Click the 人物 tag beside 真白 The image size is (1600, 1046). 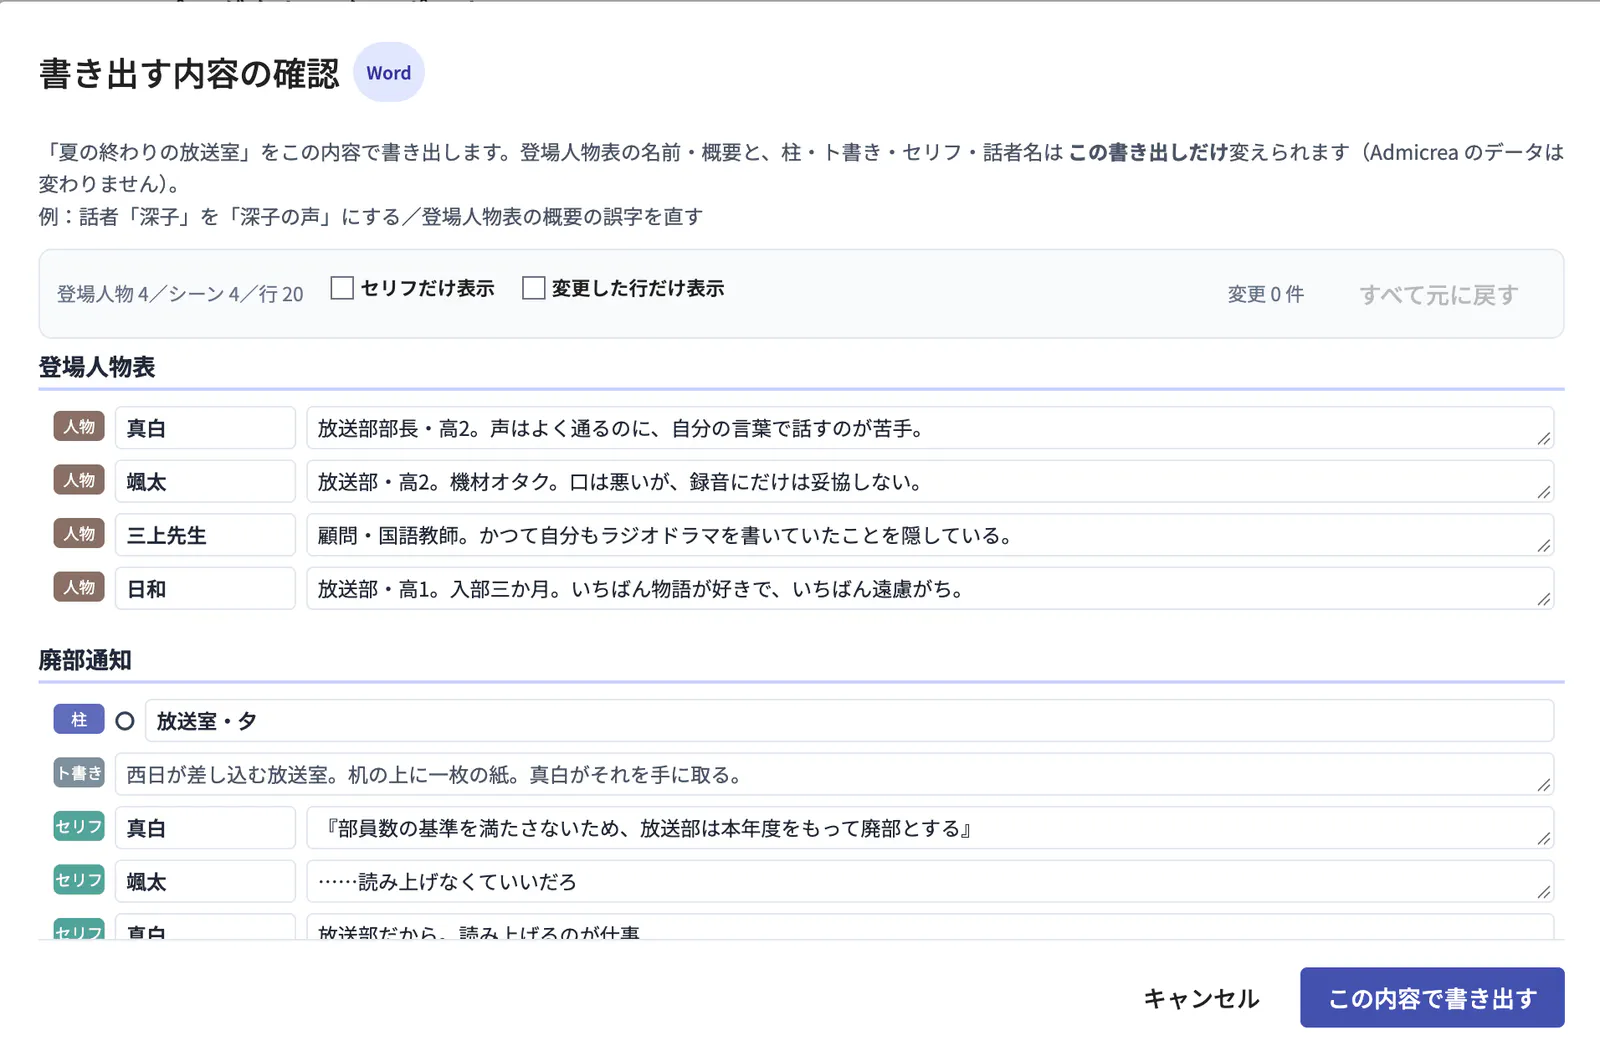tap(79, 427)
